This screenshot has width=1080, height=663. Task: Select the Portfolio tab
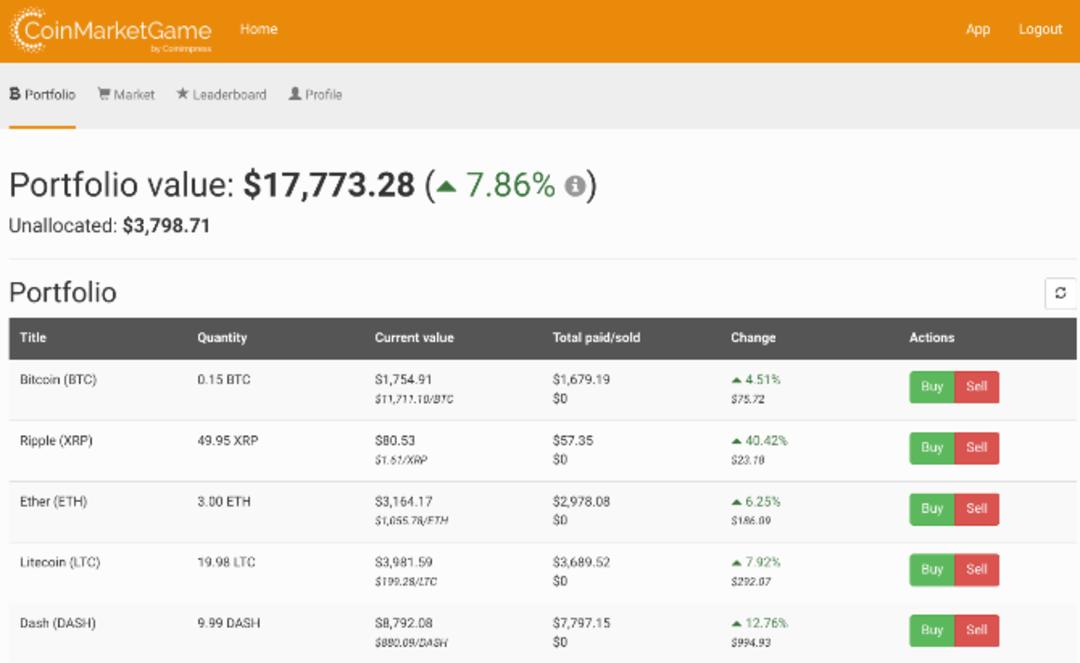[x=42, y=94]
